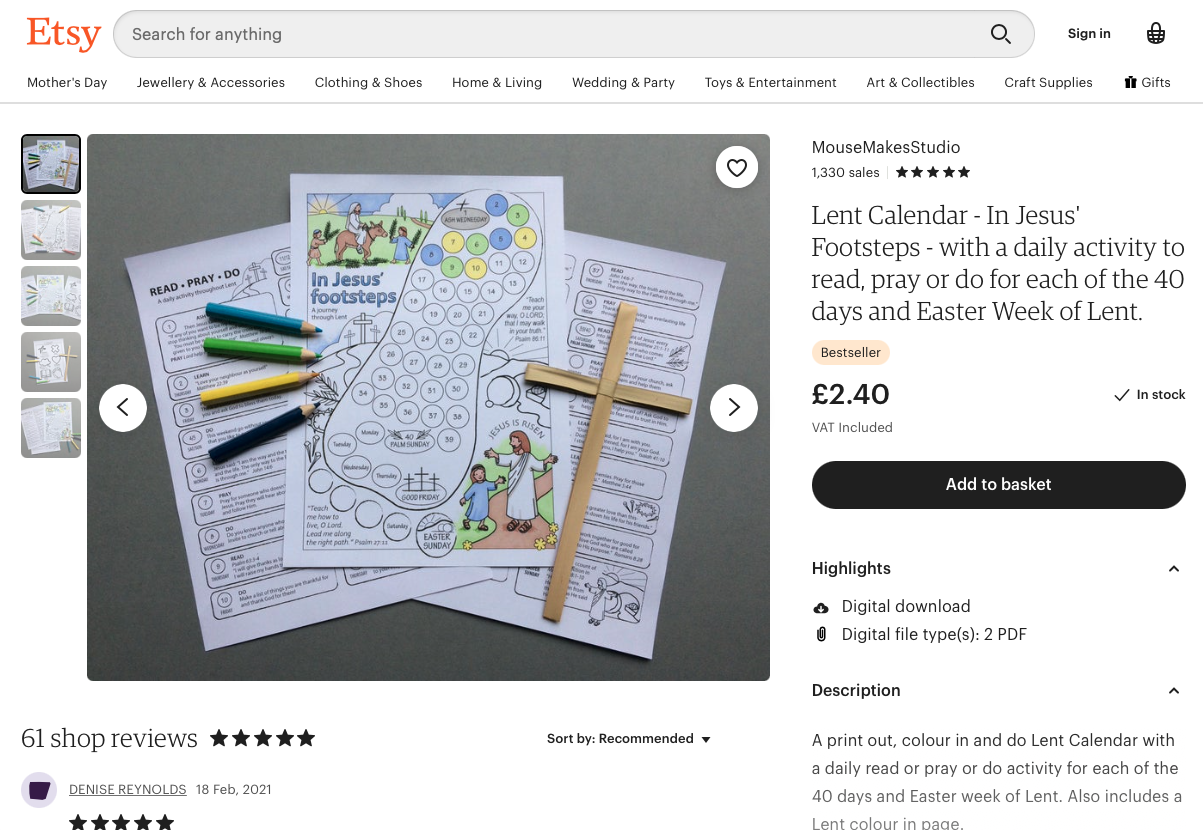Screen dimensions: 1203x830
Task: Collapse the Highlights section
Action: click(x=1174, y=569)
